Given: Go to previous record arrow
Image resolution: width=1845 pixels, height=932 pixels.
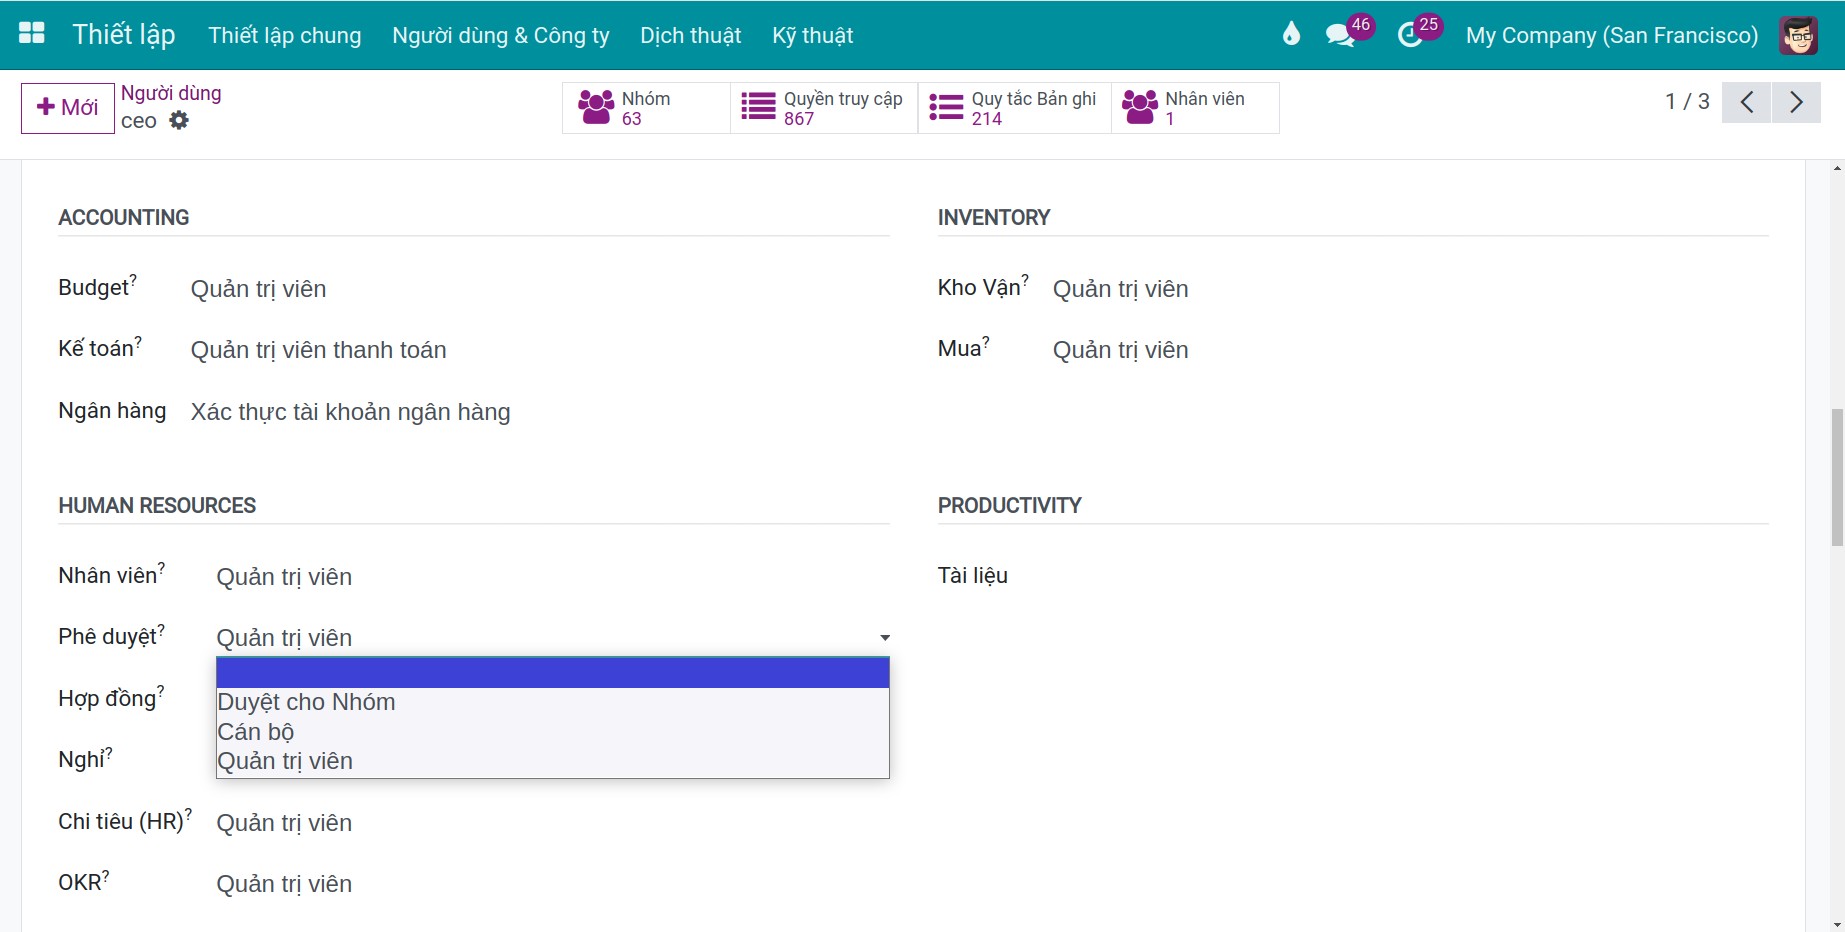Looking at the screenshot, I should click(1747, 102).
